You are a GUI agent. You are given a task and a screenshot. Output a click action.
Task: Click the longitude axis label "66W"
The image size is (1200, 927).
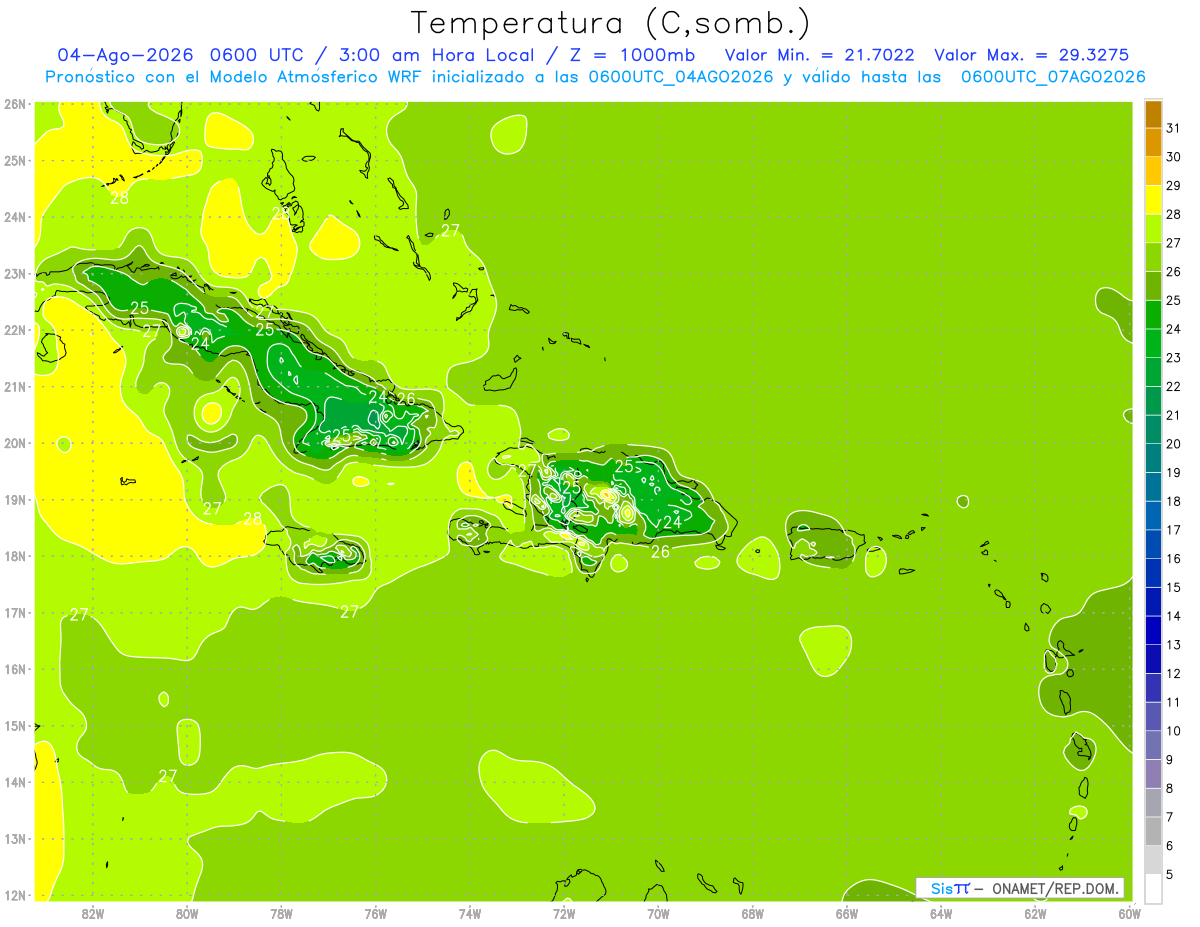coord(847,913)
